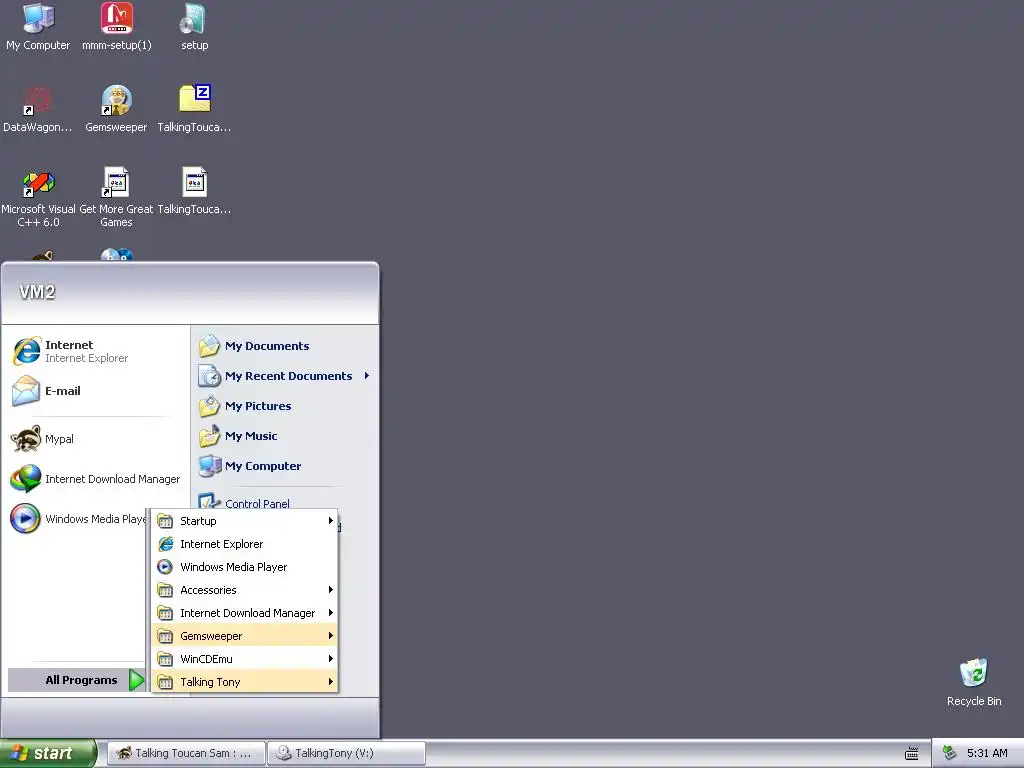The image size is (1024, 768).
Task: Open TalkingTouca zip folder icon
Action: click(194, 108)
